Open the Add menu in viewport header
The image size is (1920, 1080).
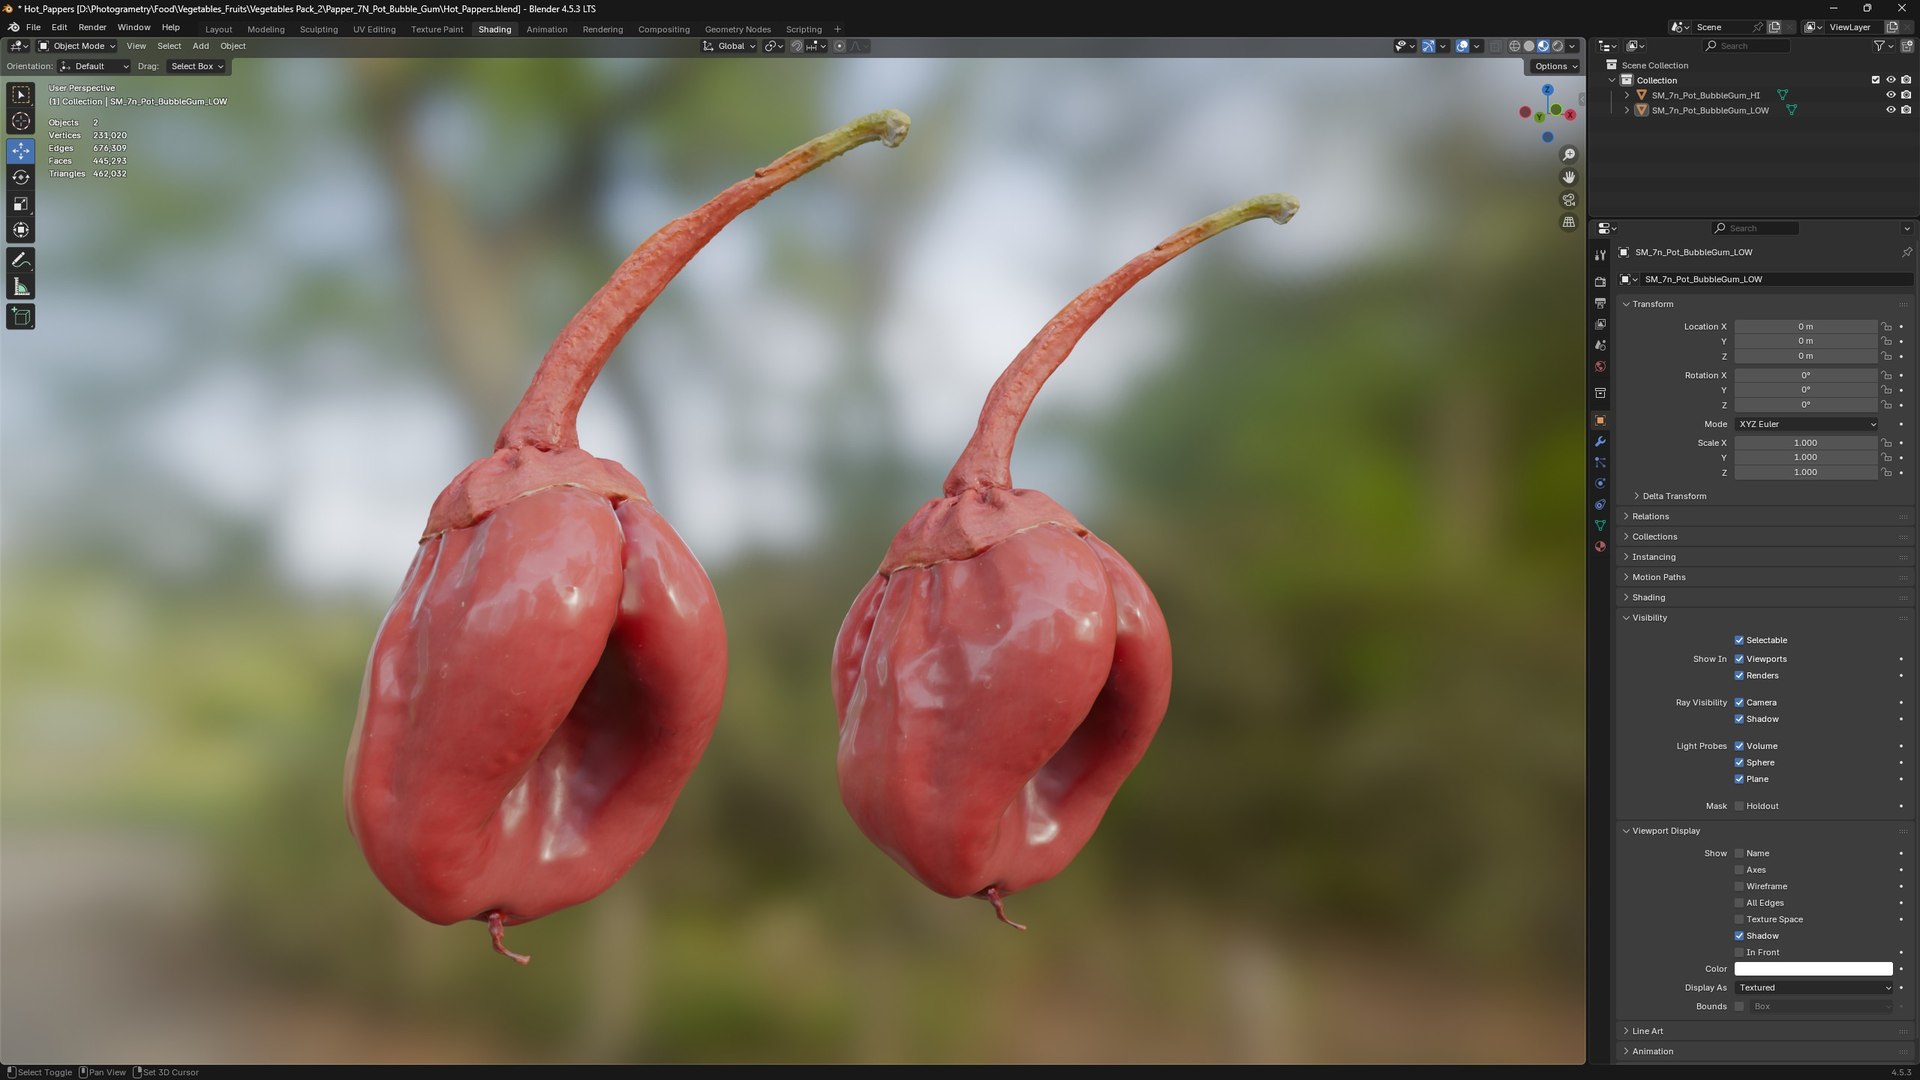tap(201, 46)
